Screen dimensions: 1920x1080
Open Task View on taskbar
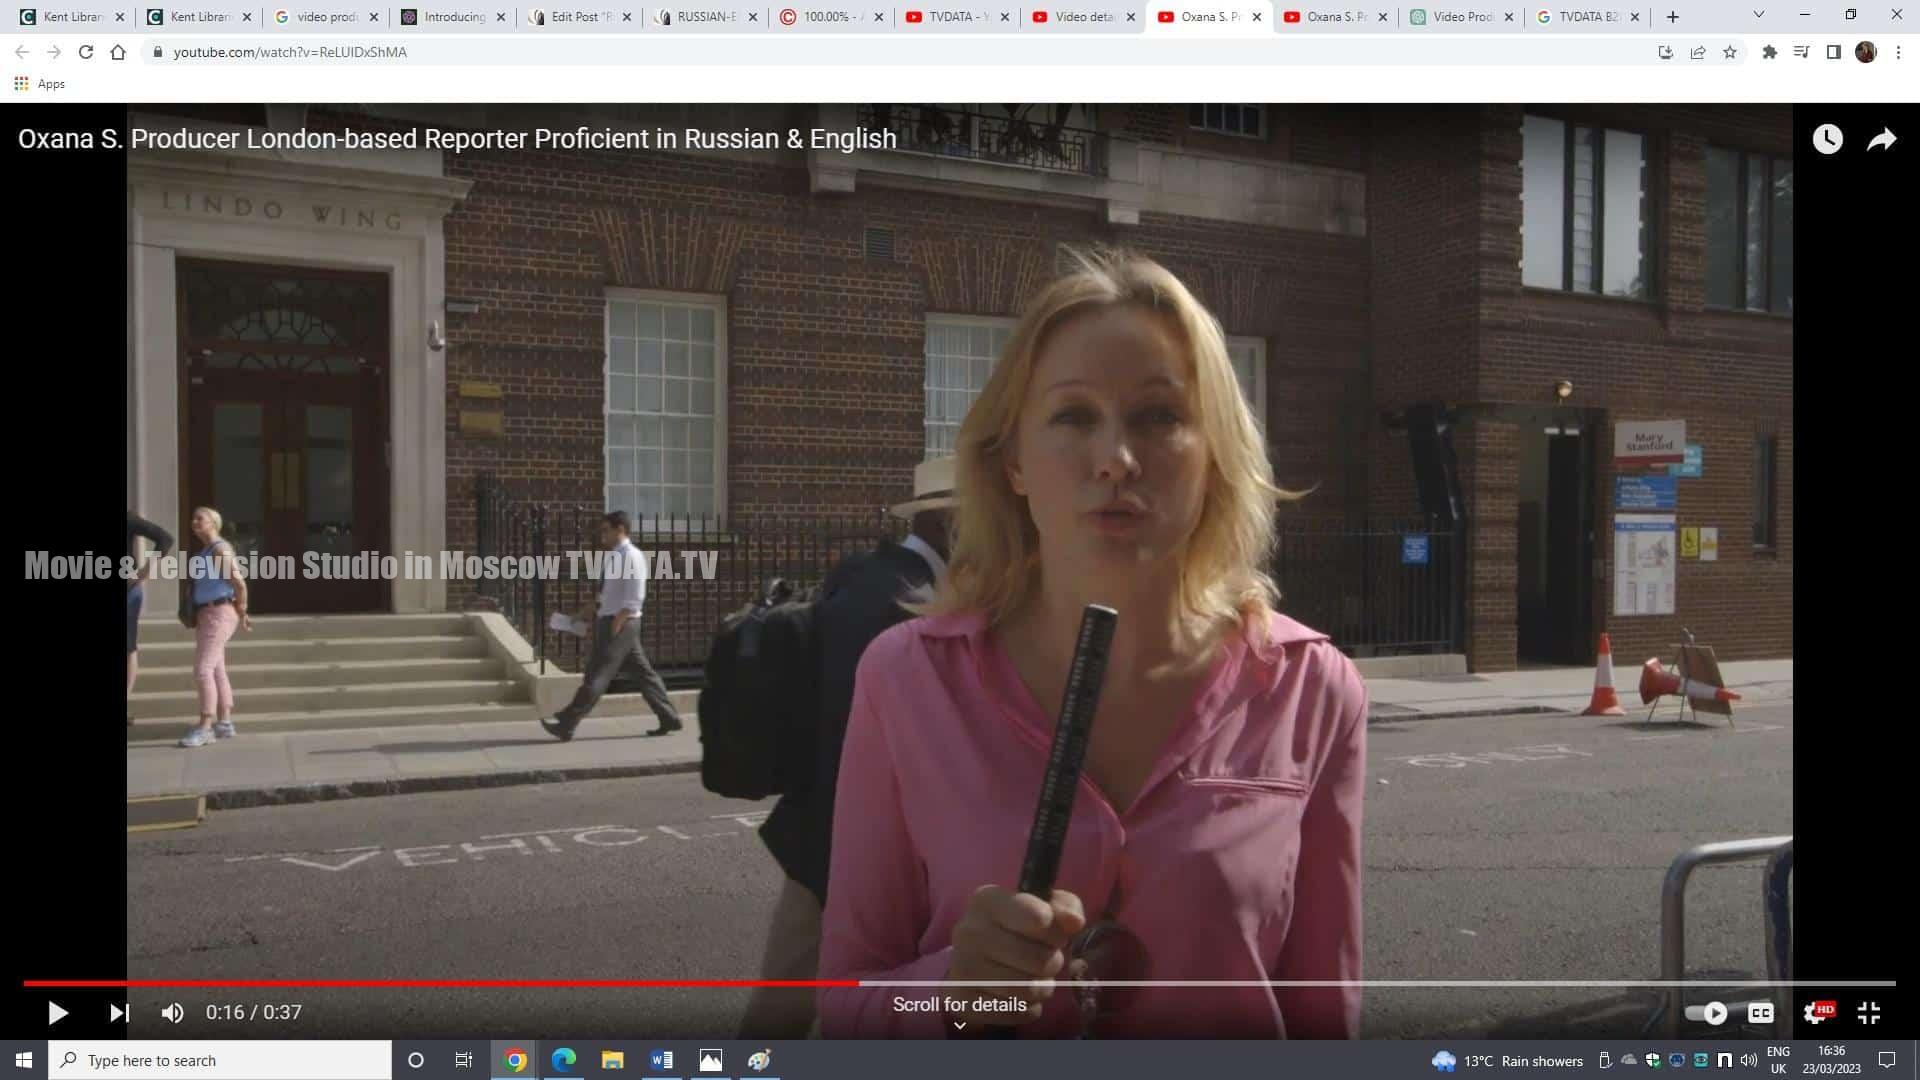point(464,1060)
